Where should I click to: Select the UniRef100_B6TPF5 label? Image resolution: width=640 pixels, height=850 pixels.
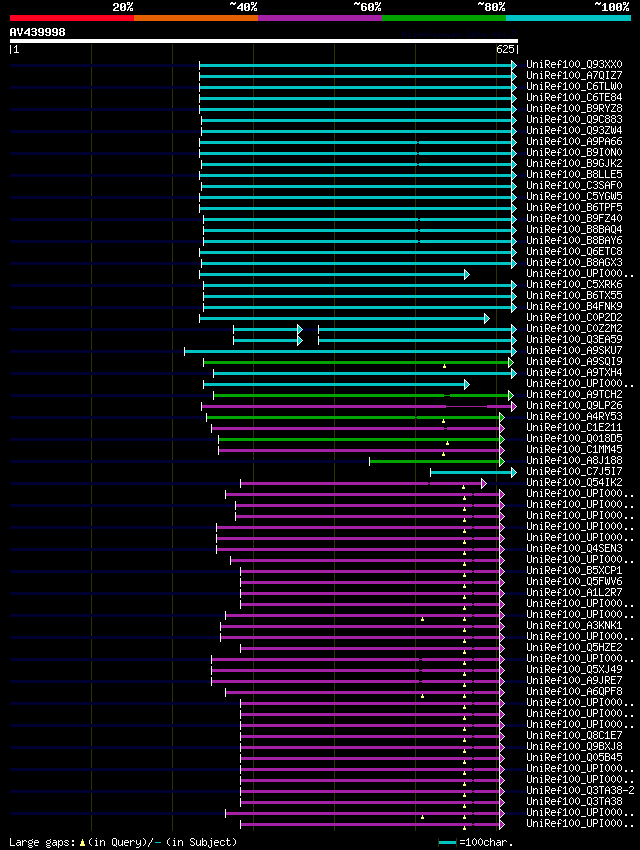pos(574,208)
